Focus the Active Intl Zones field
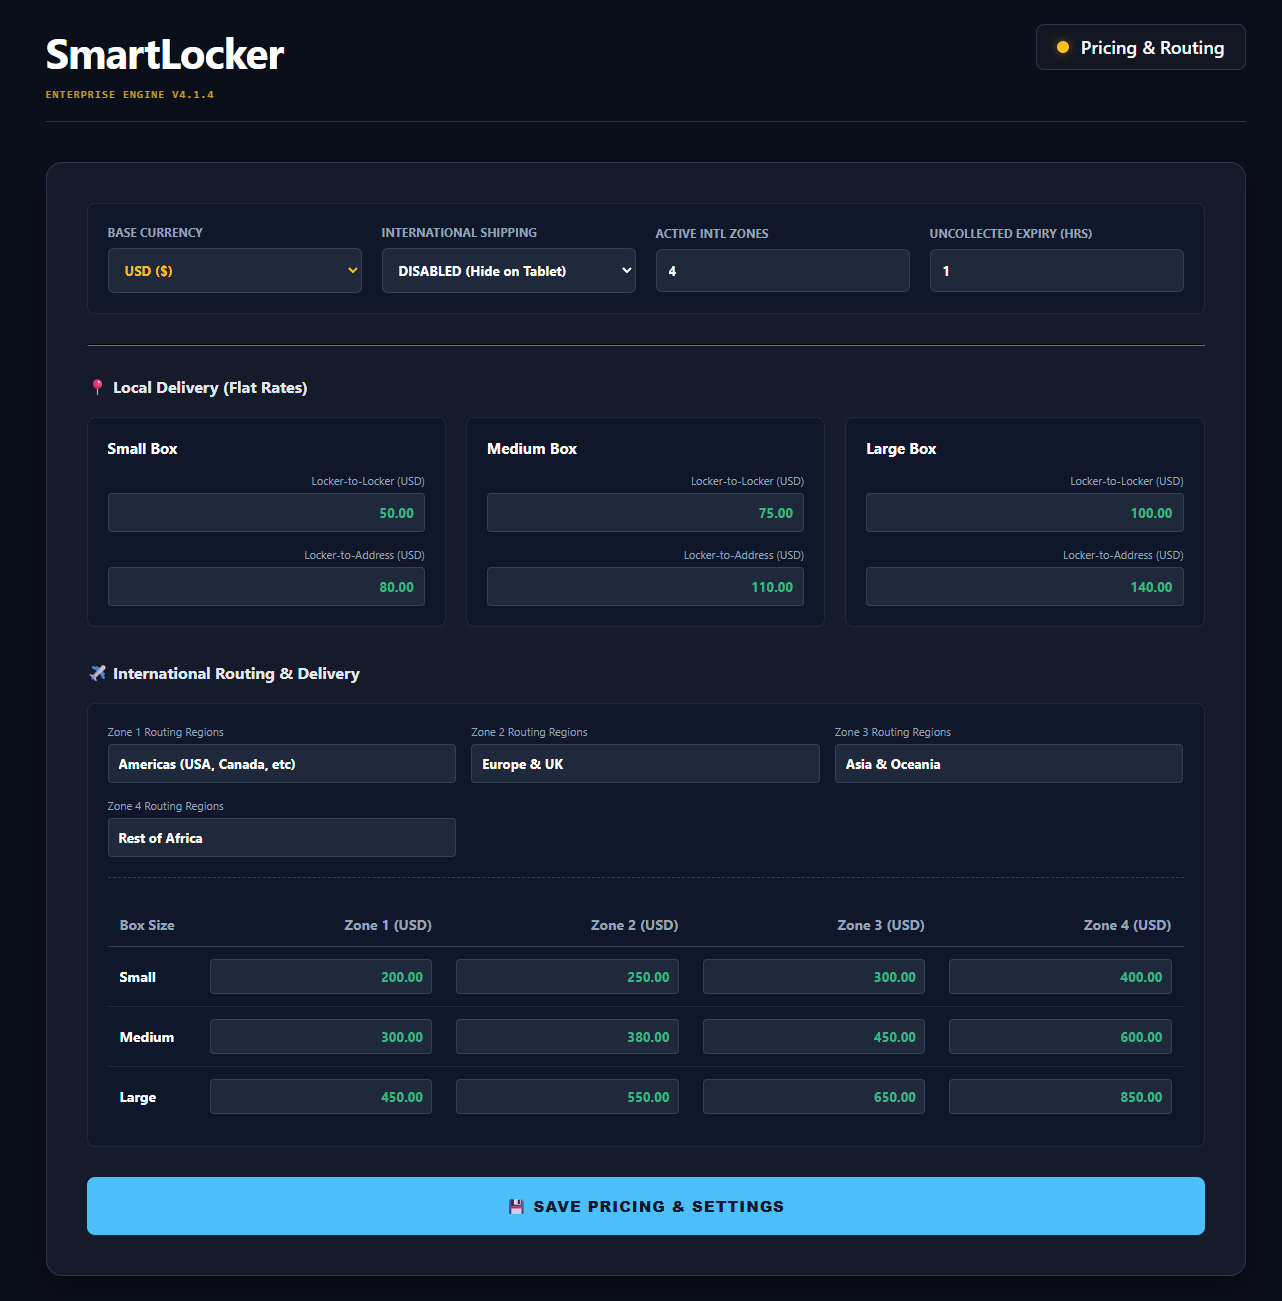Viewport: 1282px width, 1301px height. coord(782,271)
